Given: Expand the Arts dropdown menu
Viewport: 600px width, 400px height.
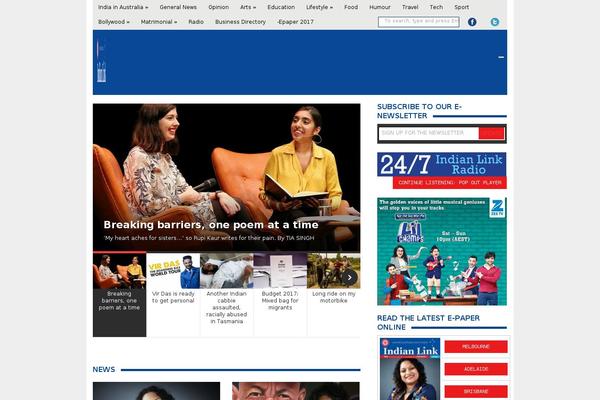Looking at the screenshot, I should (248, 7).
